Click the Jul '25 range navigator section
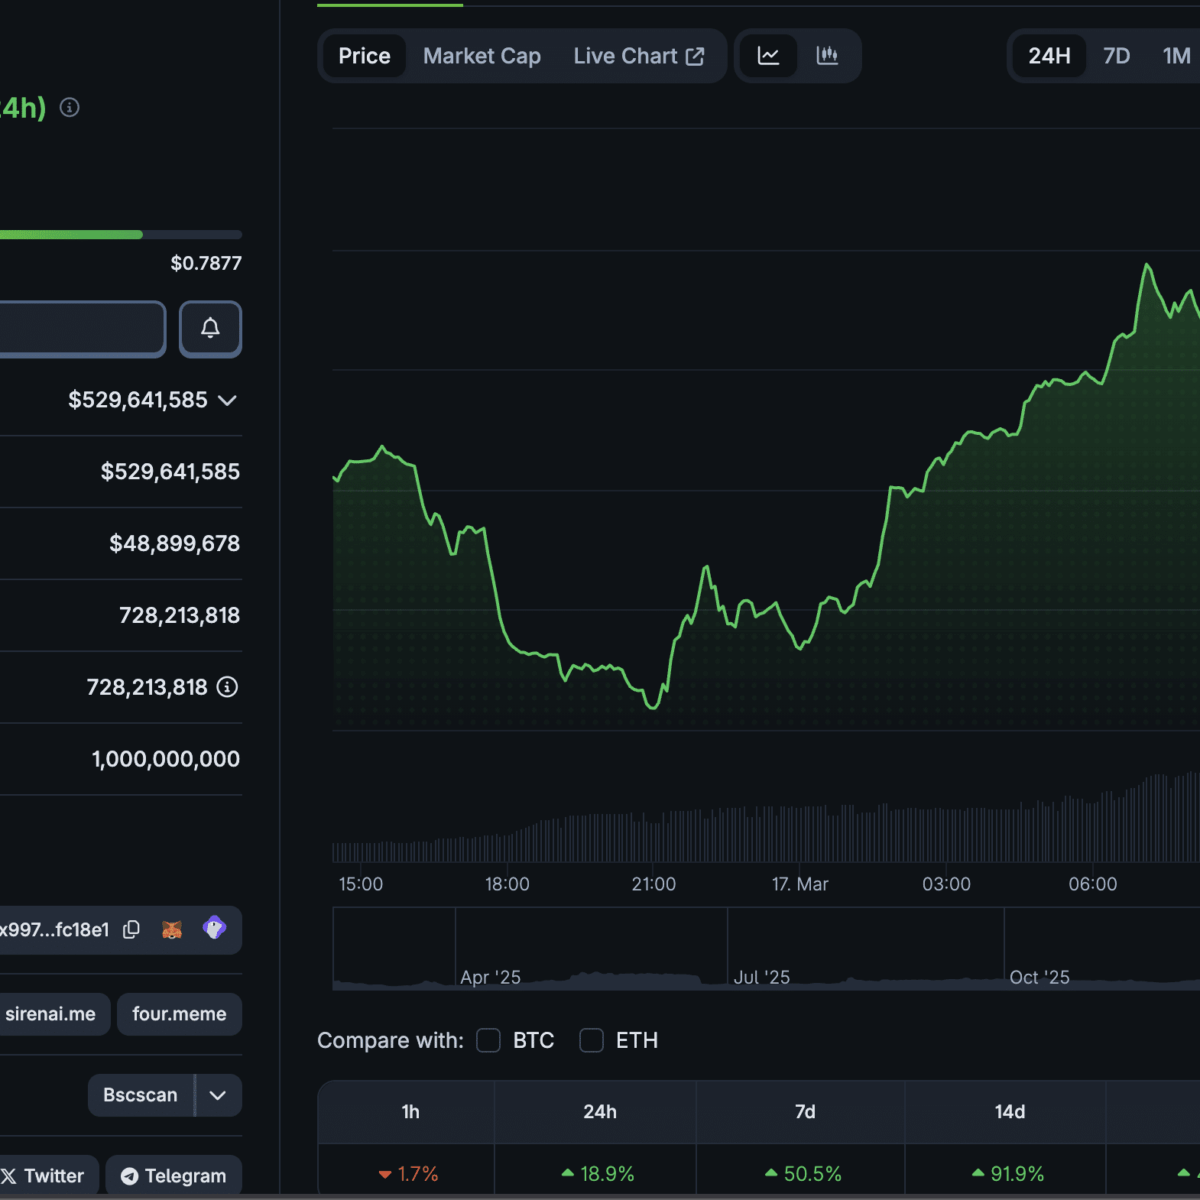Screen dimensions: 1200x1200 865,950
